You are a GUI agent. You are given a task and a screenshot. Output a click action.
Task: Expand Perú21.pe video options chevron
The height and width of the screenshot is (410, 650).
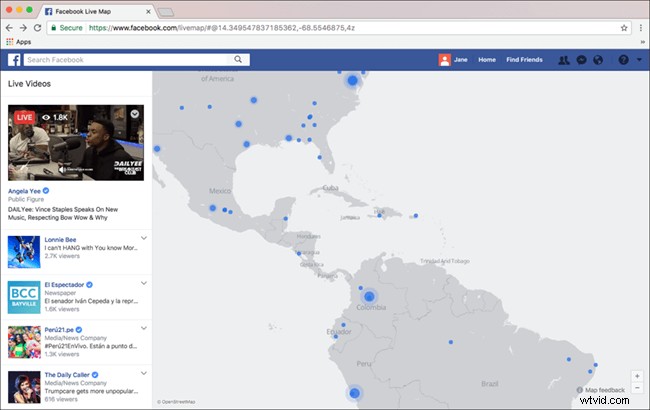[144, 328]
